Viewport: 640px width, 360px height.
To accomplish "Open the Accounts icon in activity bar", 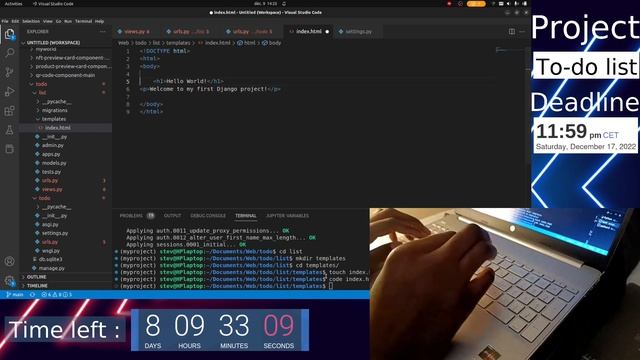I will [x=9, y=261].
